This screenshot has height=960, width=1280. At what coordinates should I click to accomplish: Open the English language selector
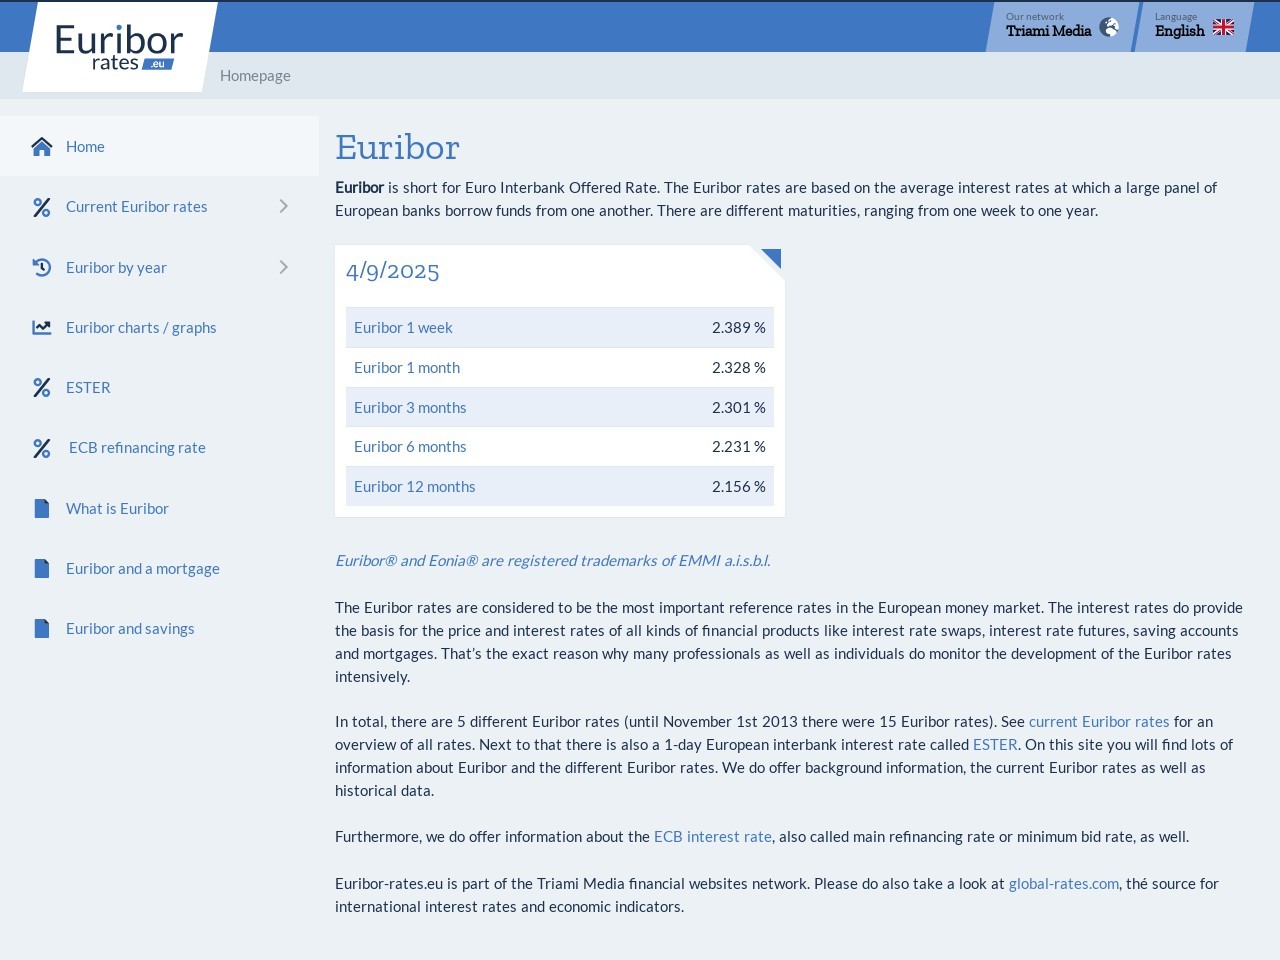pyautogui.click(x=1194, y=26)
